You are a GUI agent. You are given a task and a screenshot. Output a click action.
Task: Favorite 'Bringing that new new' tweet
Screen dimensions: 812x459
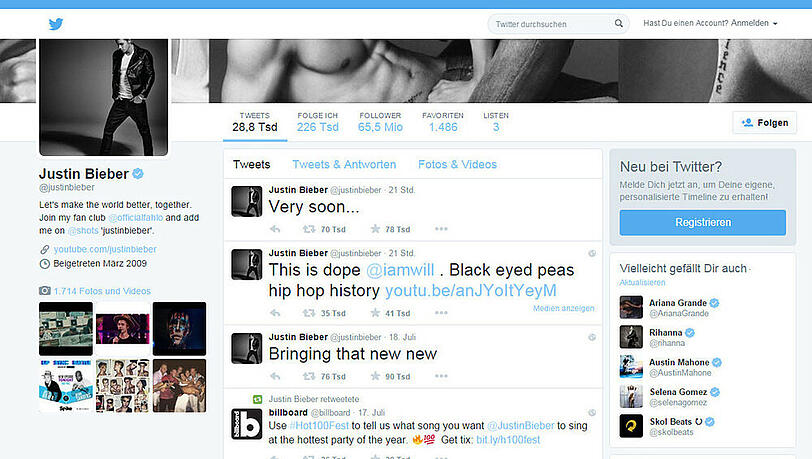(375, 376)
